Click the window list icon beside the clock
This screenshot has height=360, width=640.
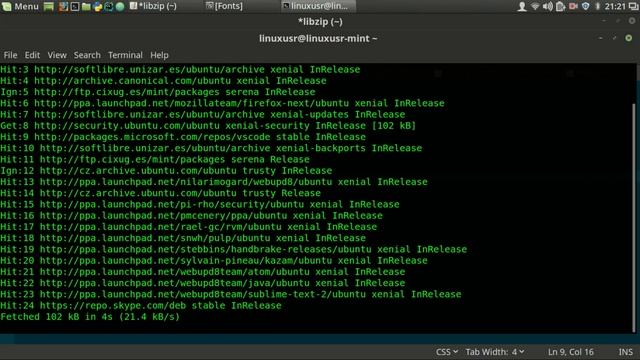633,6
